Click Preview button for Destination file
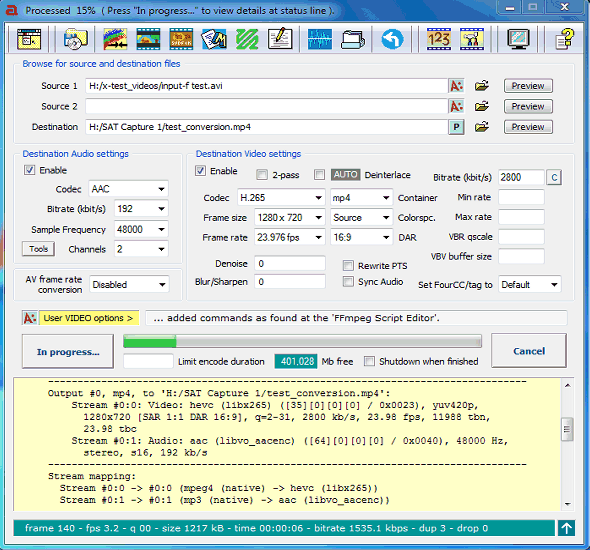Screen dimensions: 590x550 [528, 127]
